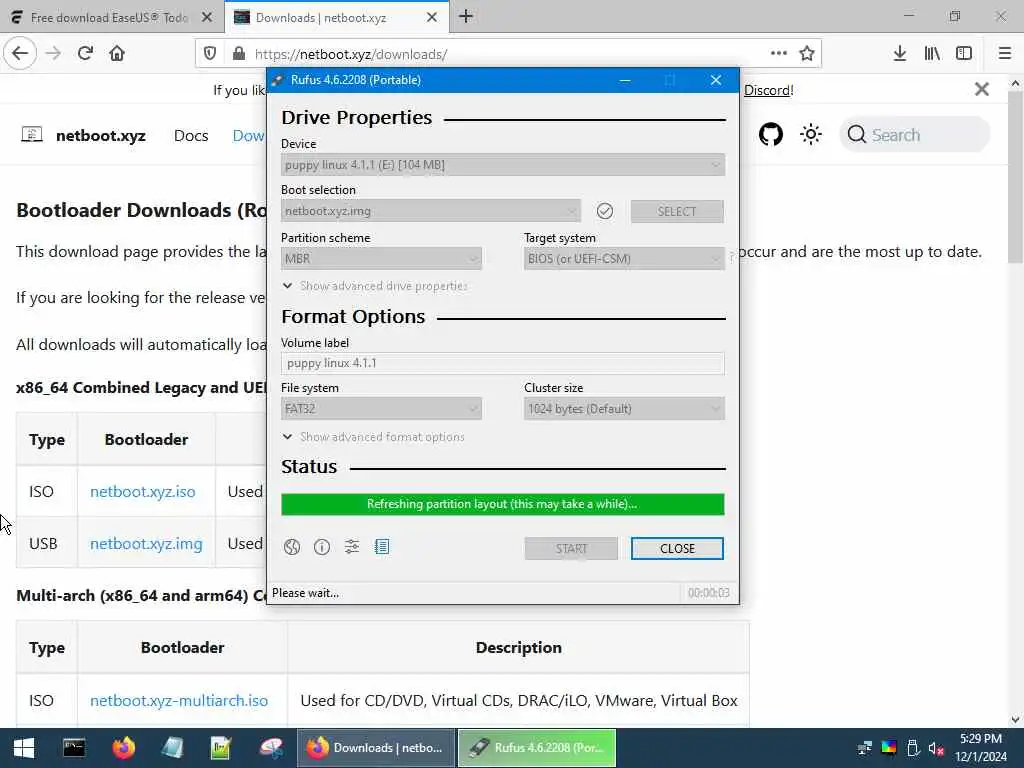This screenshot has height=768, width=1024.
Task: Close the EaseUS Todo tab
Action: (x=207, y=18)
